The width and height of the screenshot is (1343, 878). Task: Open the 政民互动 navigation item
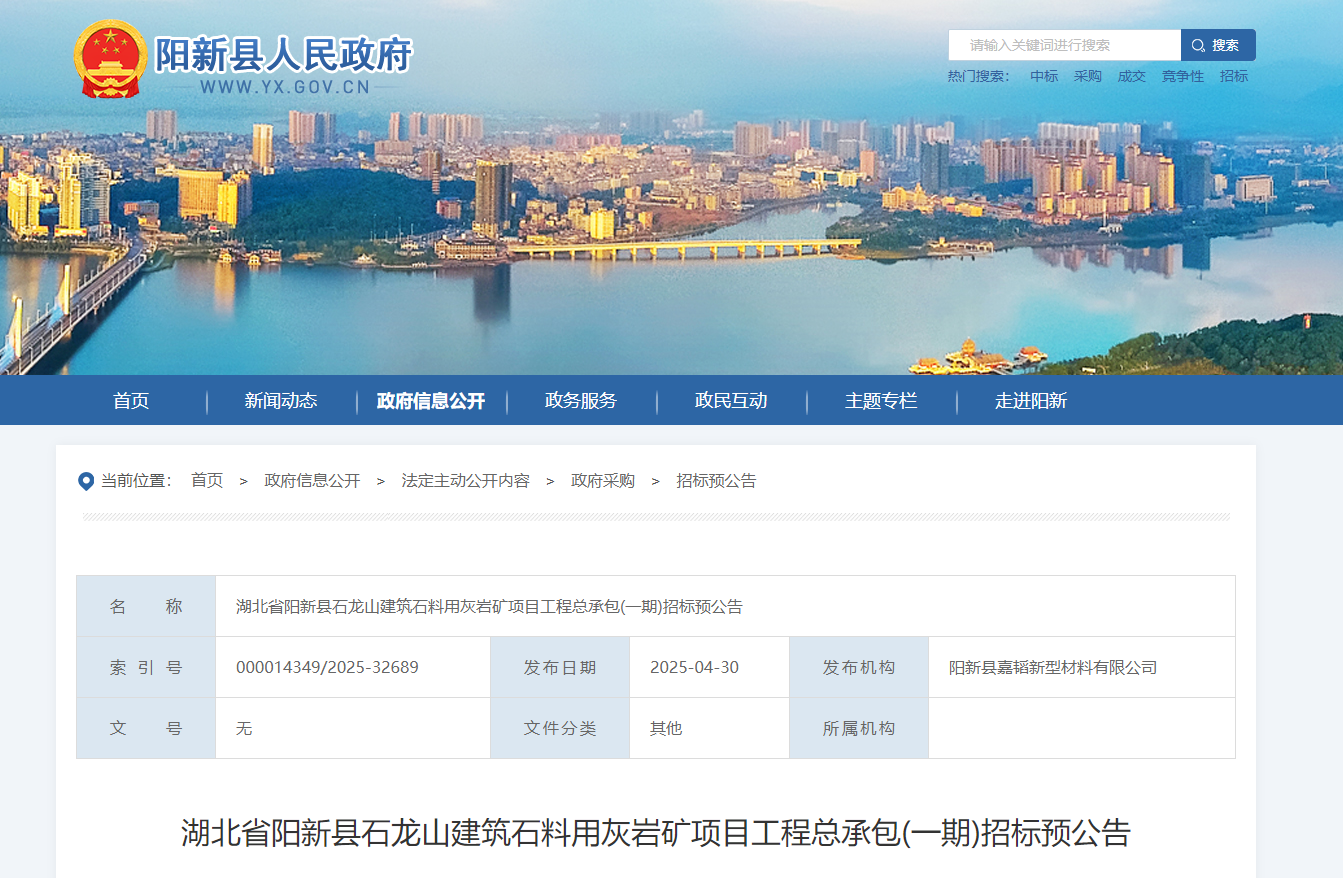(731, 401)
